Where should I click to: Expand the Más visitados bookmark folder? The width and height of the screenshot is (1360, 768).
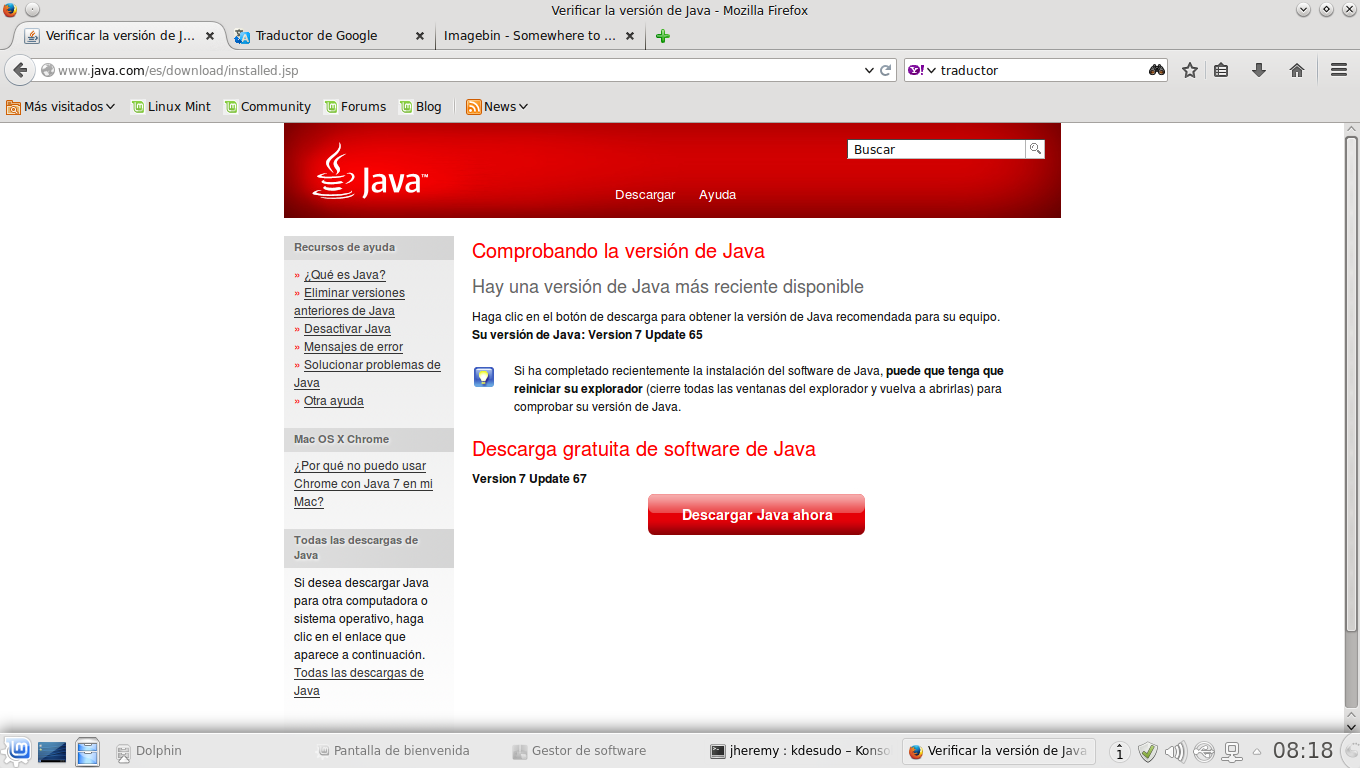(61, 106)
